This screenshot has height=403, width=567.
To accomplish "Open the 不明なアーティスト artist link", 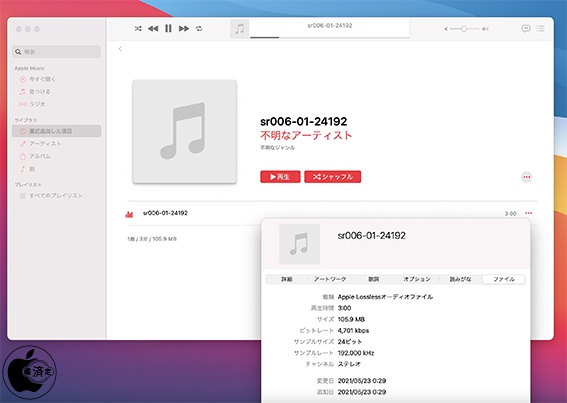I will coord(306,135).
